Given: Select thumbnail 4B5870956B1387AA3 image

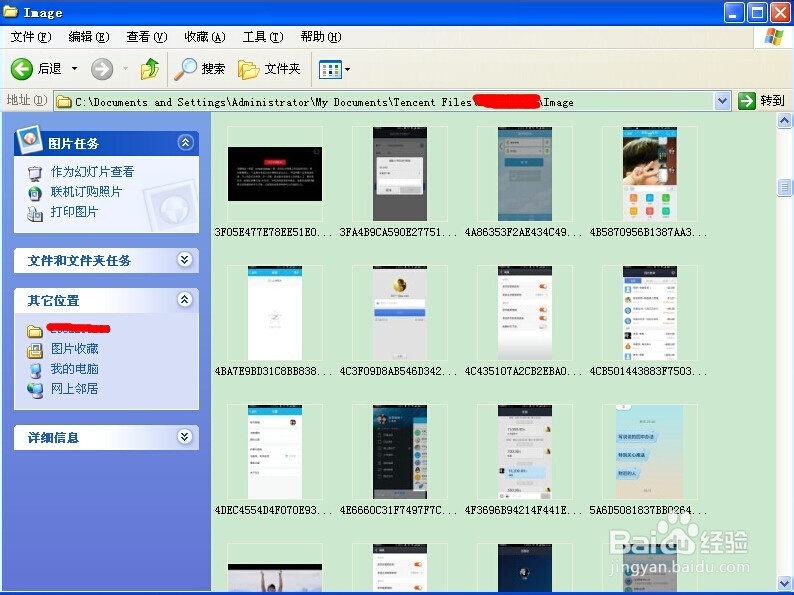Looking at the screenshot, I should pyautogui.click(x=650, y=174).
